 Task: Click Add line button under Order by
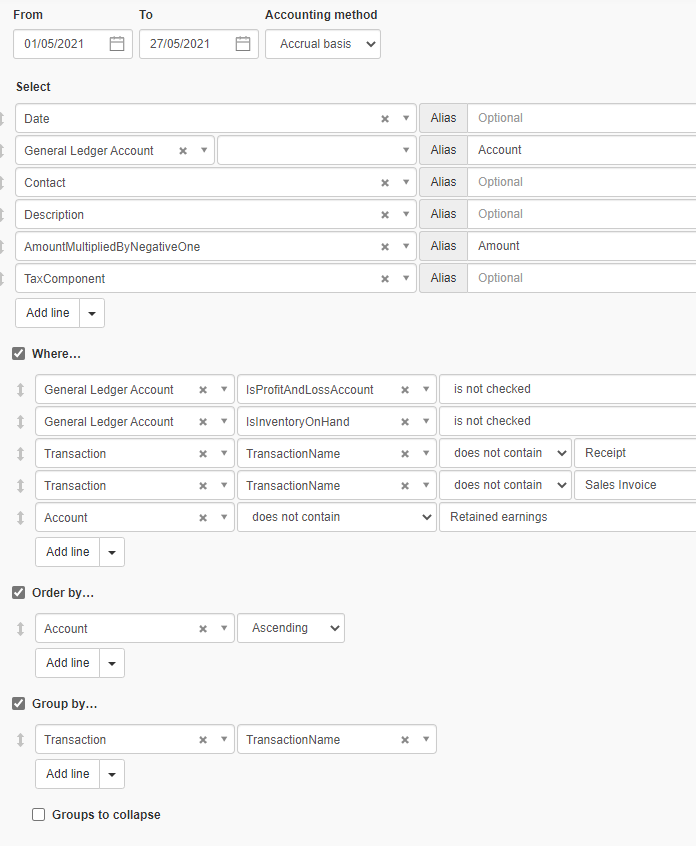(67, 663)
